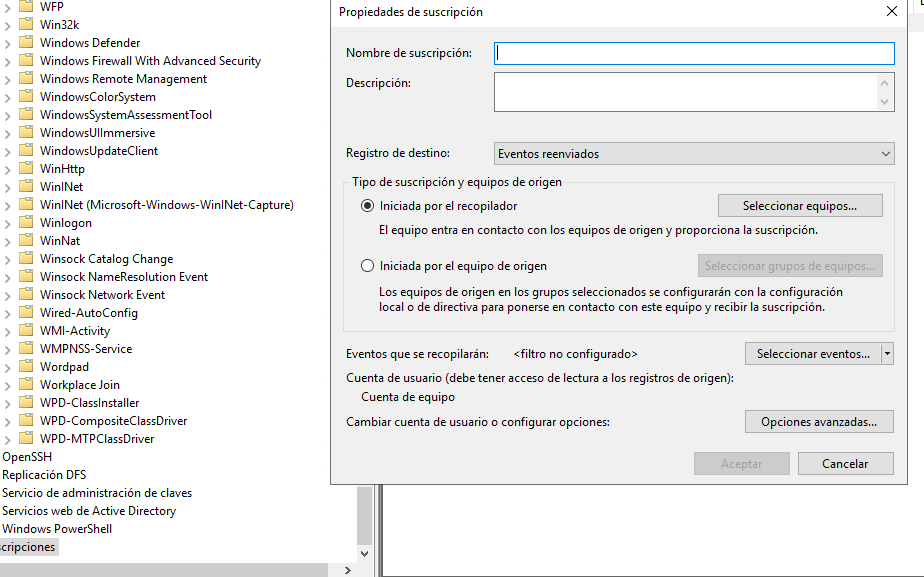Screen dimensions: 924x577
Task: Click the WMI-Activity folder icon
Action: point(26,331)
